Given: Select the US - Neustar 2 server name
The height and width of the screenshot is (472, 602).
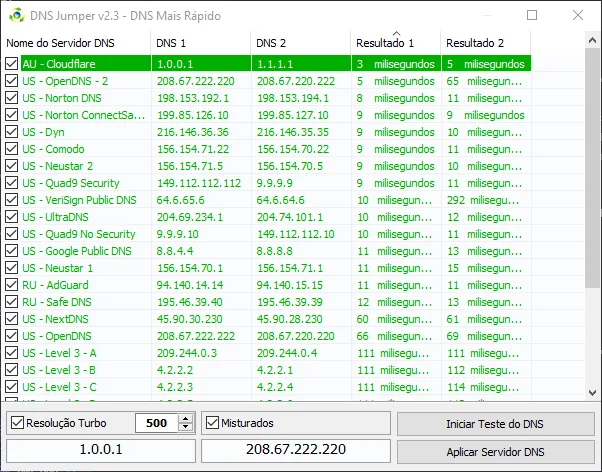Looking at the screenshot, I should click(x=58, y=166).
